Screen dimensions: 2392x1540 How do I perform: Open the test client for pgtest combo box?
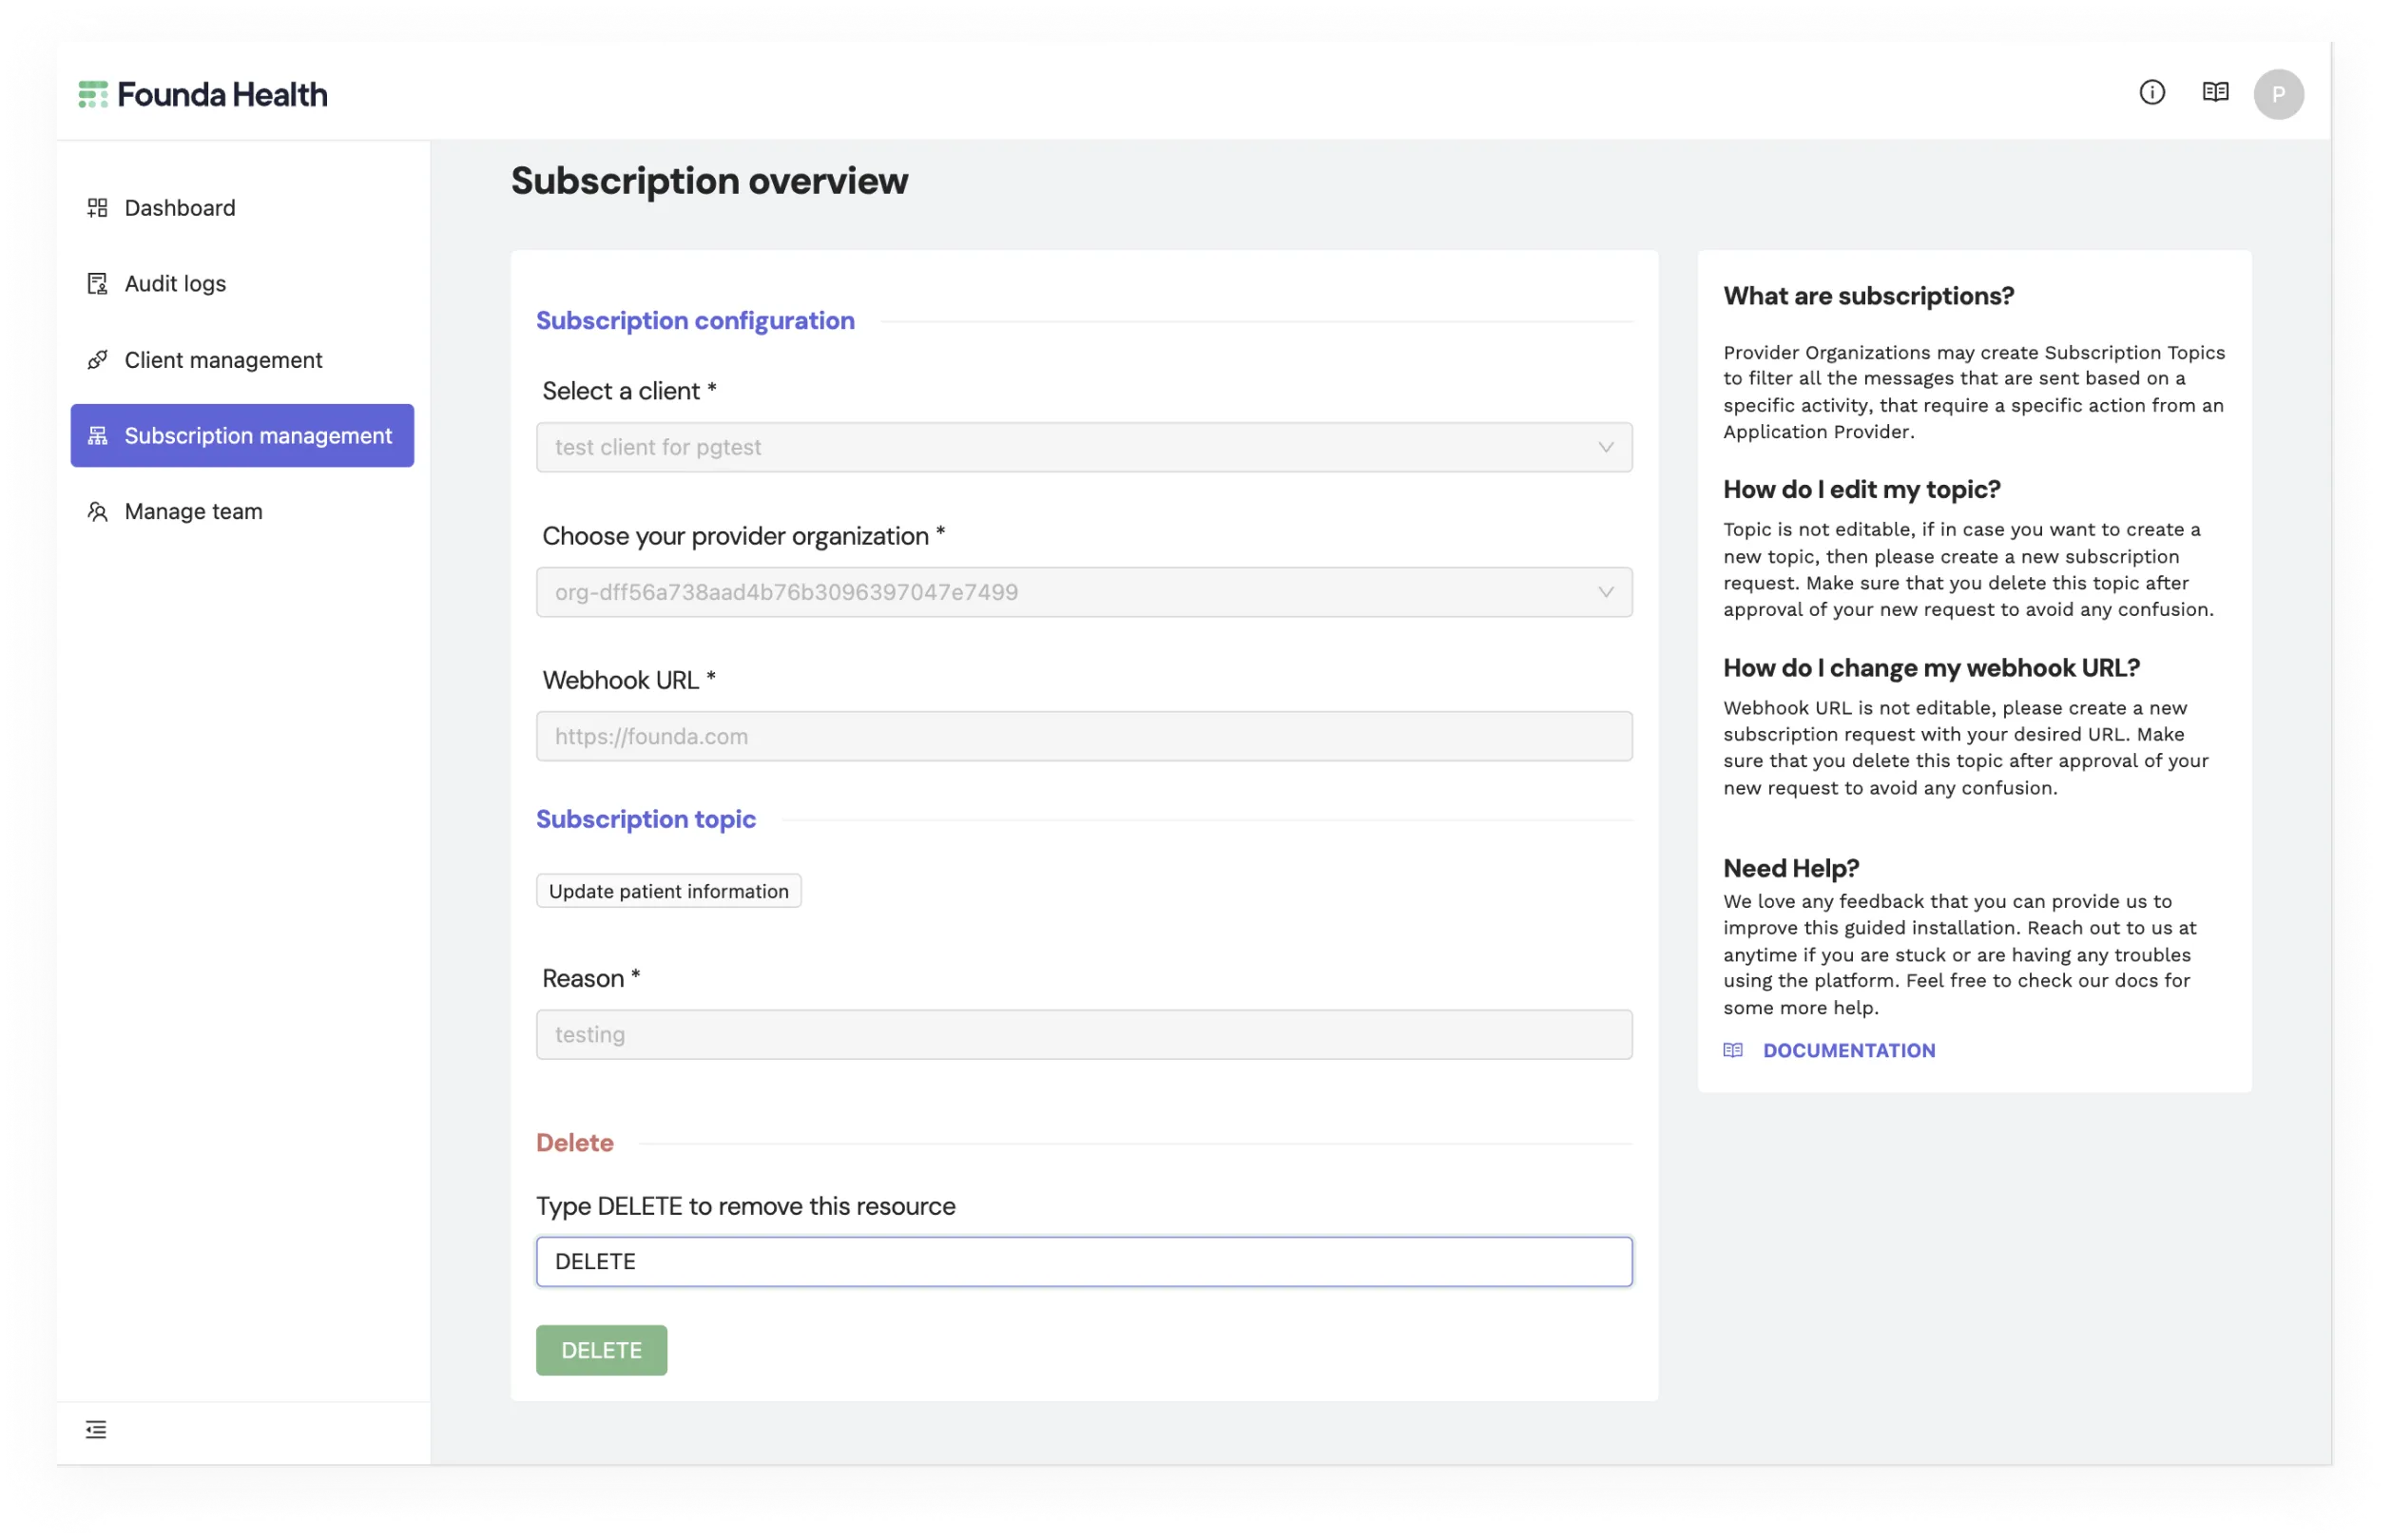[1084, 447]
